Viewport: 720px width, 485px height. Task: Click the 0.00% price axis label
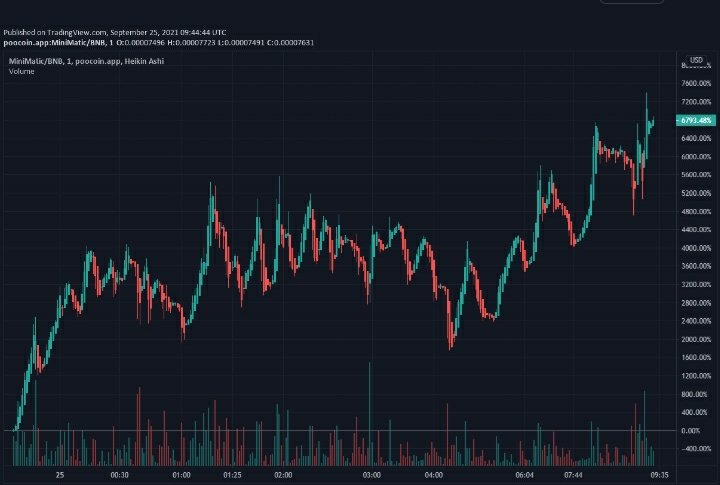pyautogui.click(x=691, y=430)
